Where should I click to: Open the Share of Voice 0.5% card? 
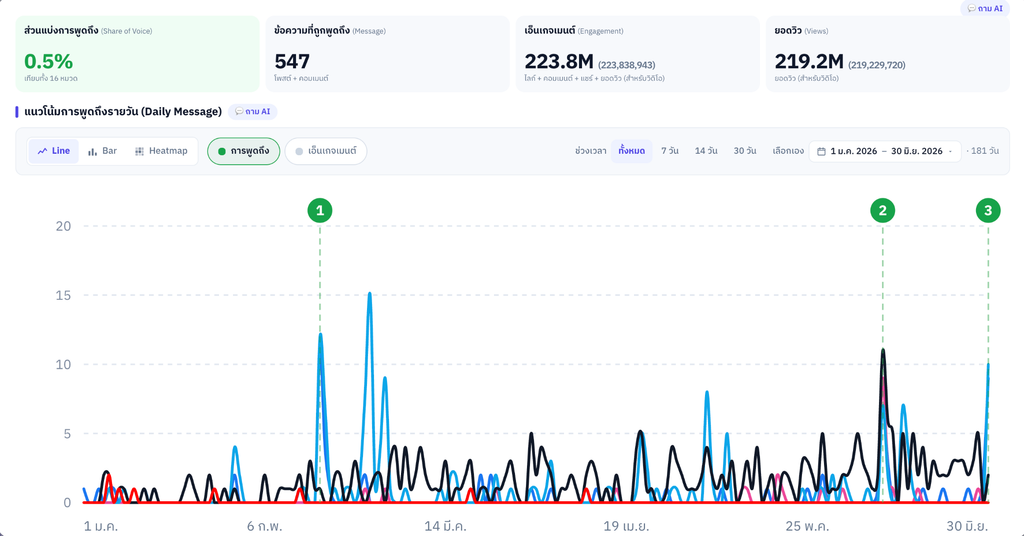[138, 54]
